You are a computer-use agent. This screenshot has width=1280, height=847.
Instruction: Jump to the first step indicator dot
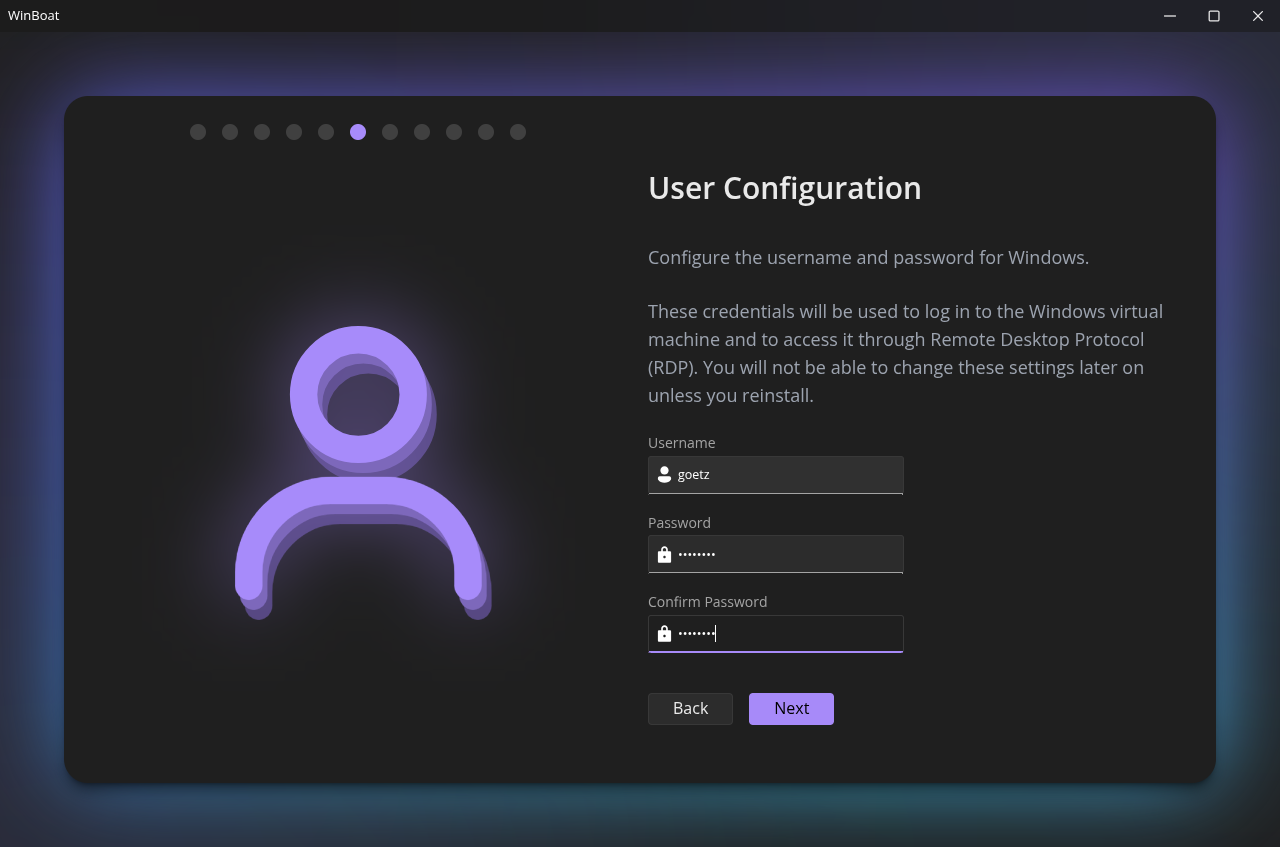point(198,132)
